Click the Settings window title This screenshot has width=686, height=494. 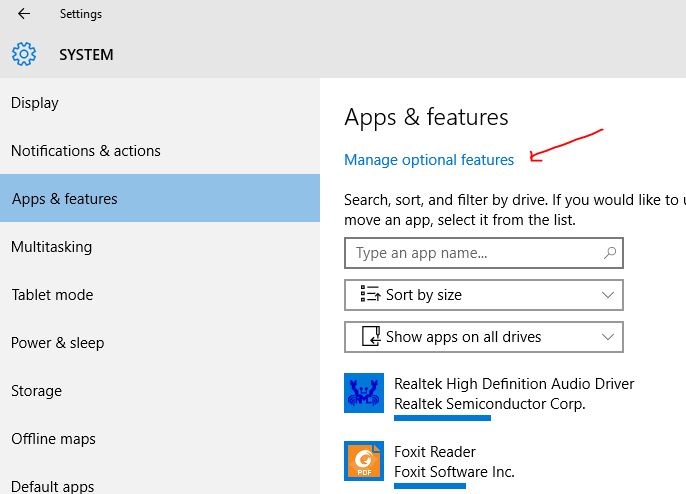click(81, 14)
